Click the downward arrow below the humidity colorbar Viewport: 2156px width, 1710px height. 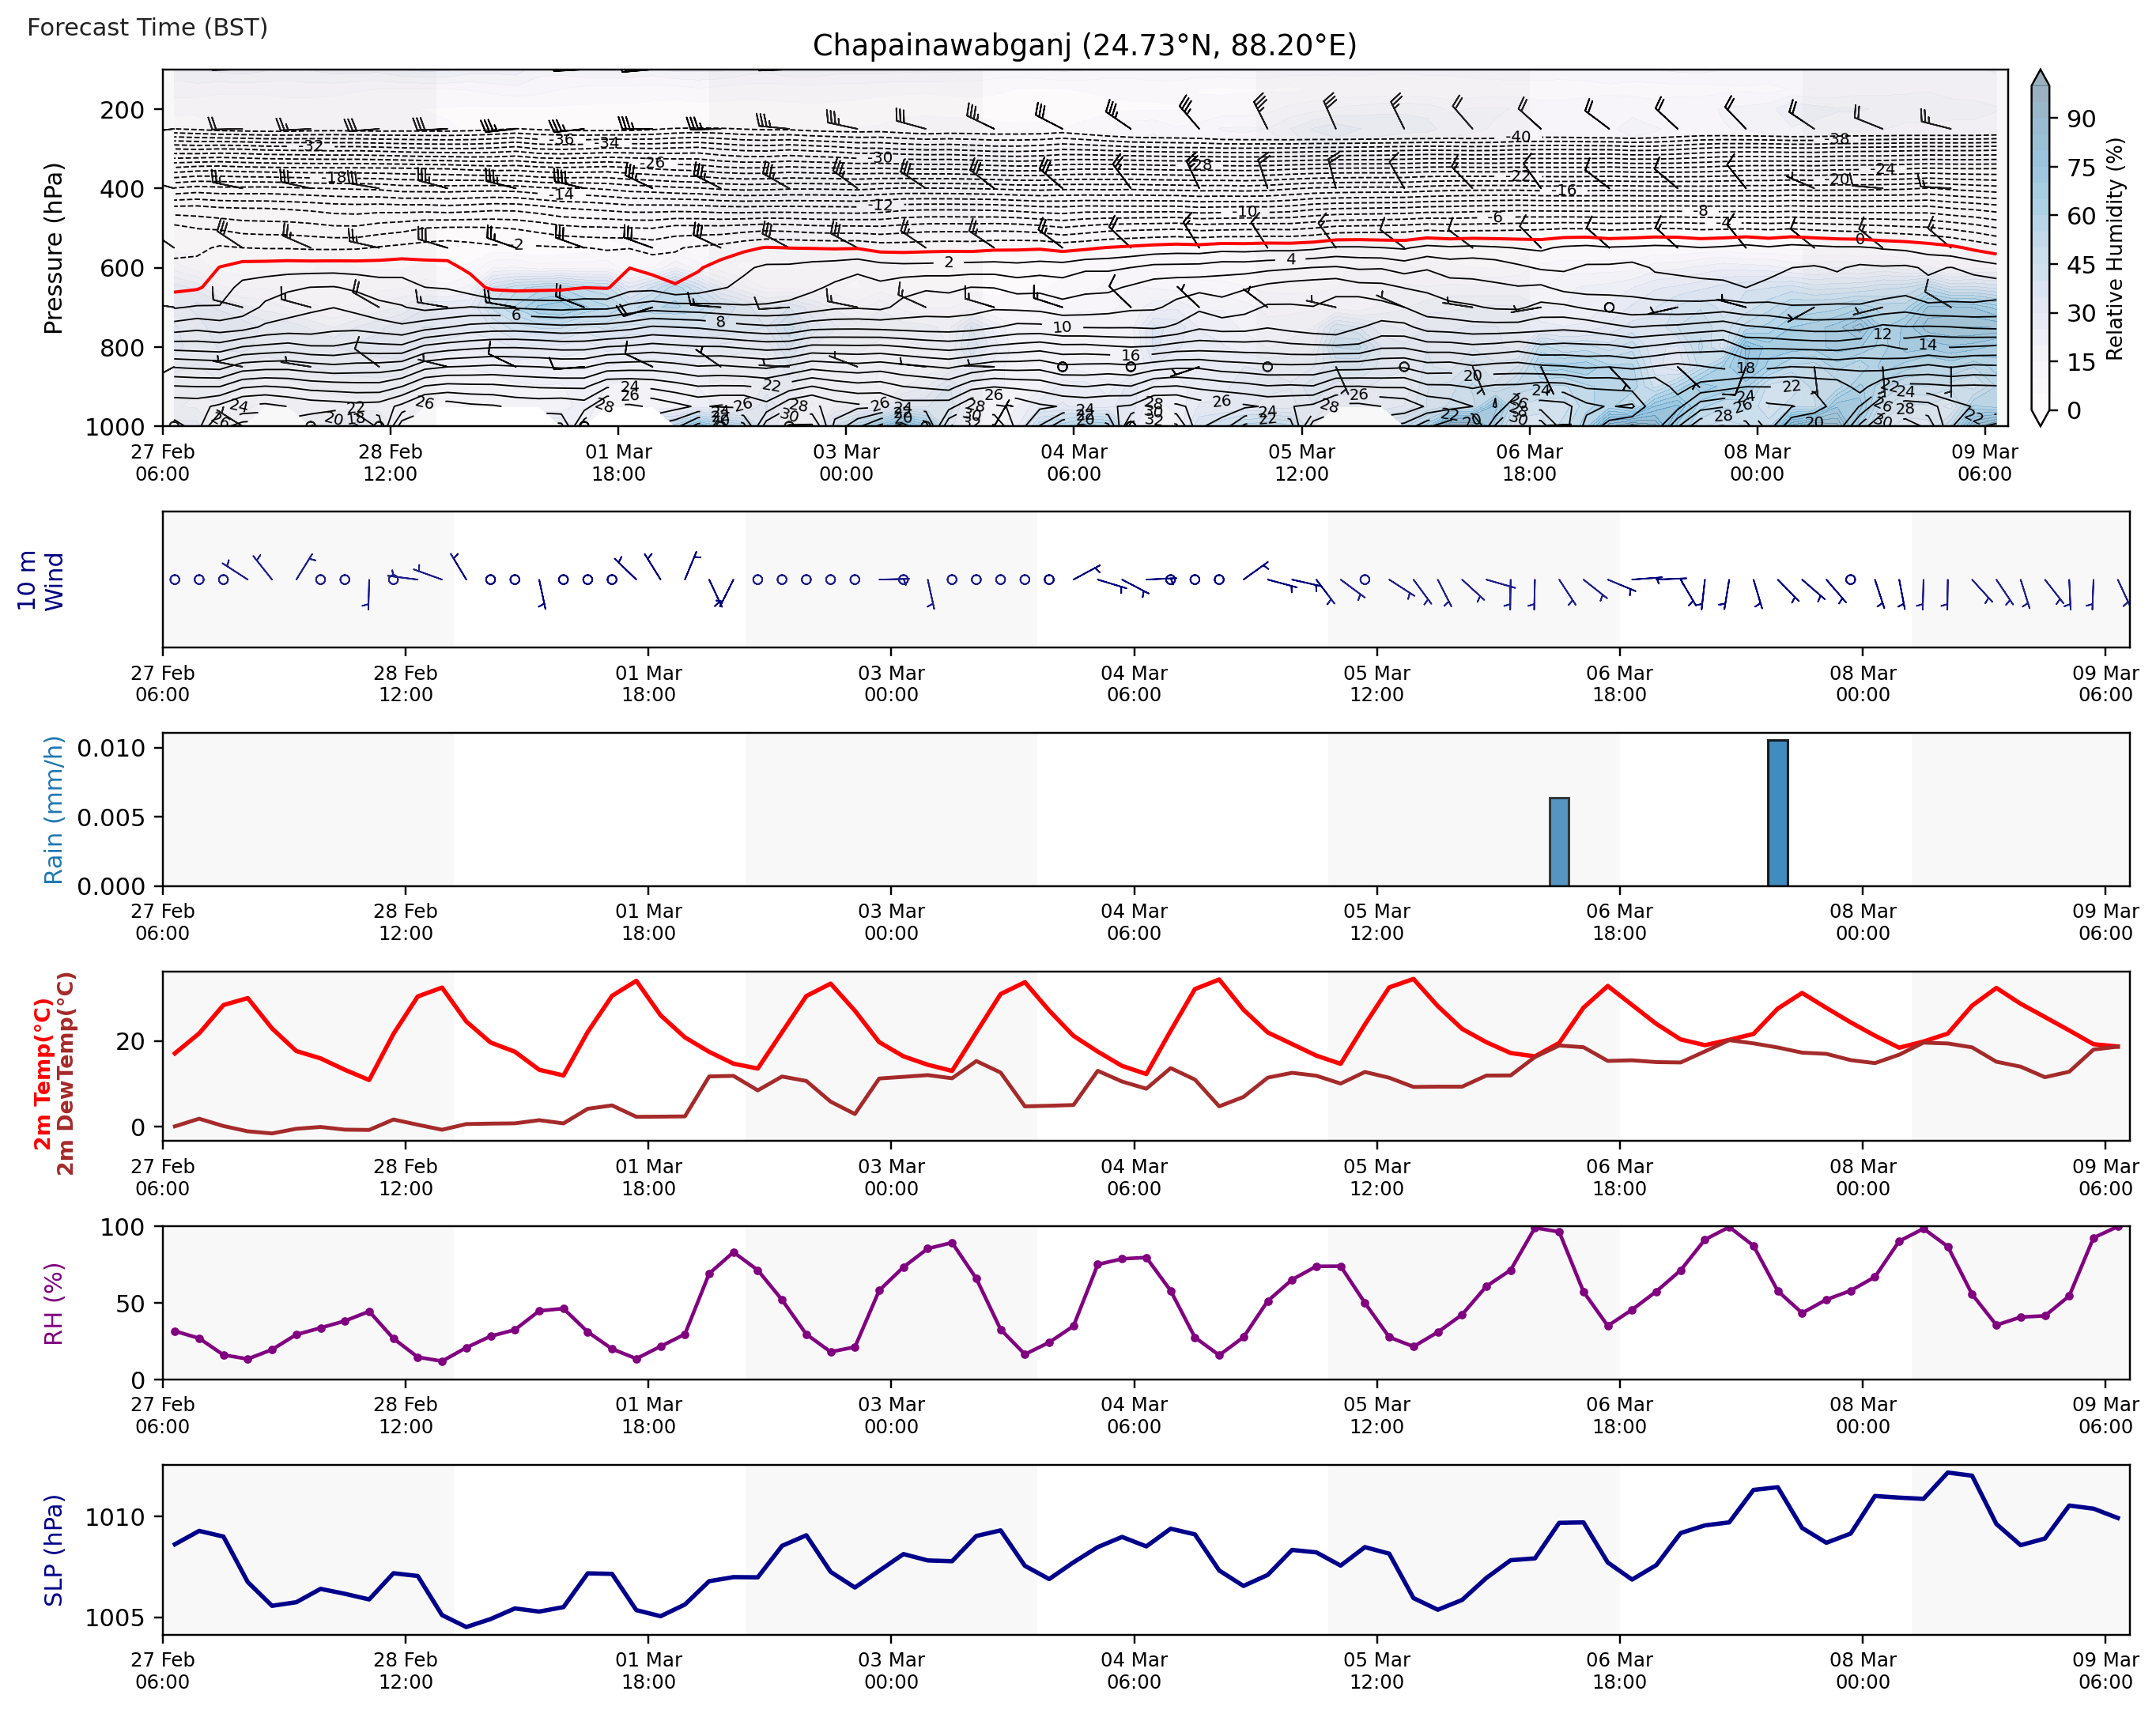(2040, 418)
